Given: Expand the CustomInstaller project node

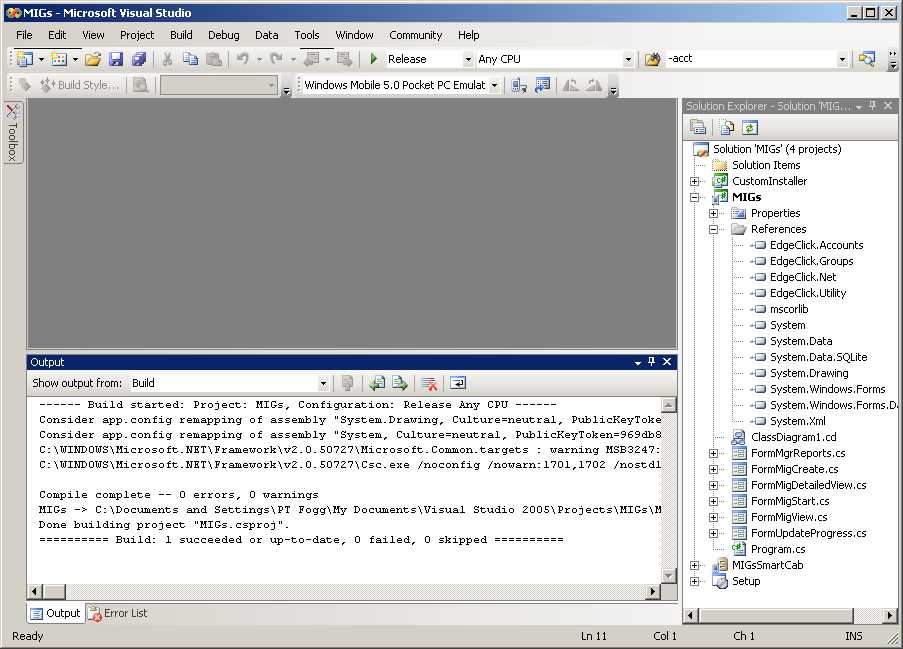Looking at the screenshot, I should click(x=695, y=181).
